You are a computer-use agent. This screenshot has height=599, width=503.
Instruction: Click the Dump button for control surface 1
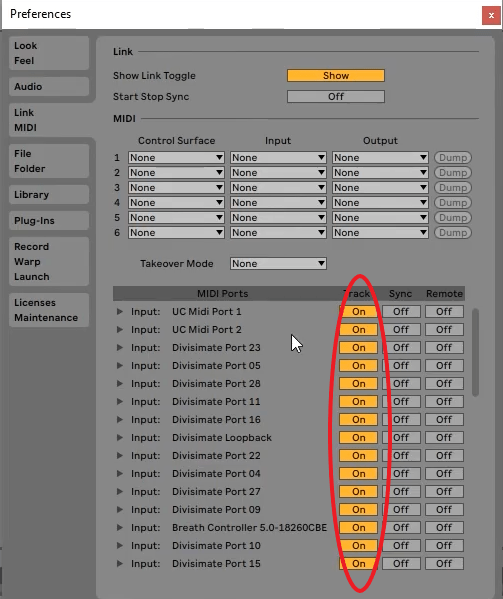tap(453, 158)
